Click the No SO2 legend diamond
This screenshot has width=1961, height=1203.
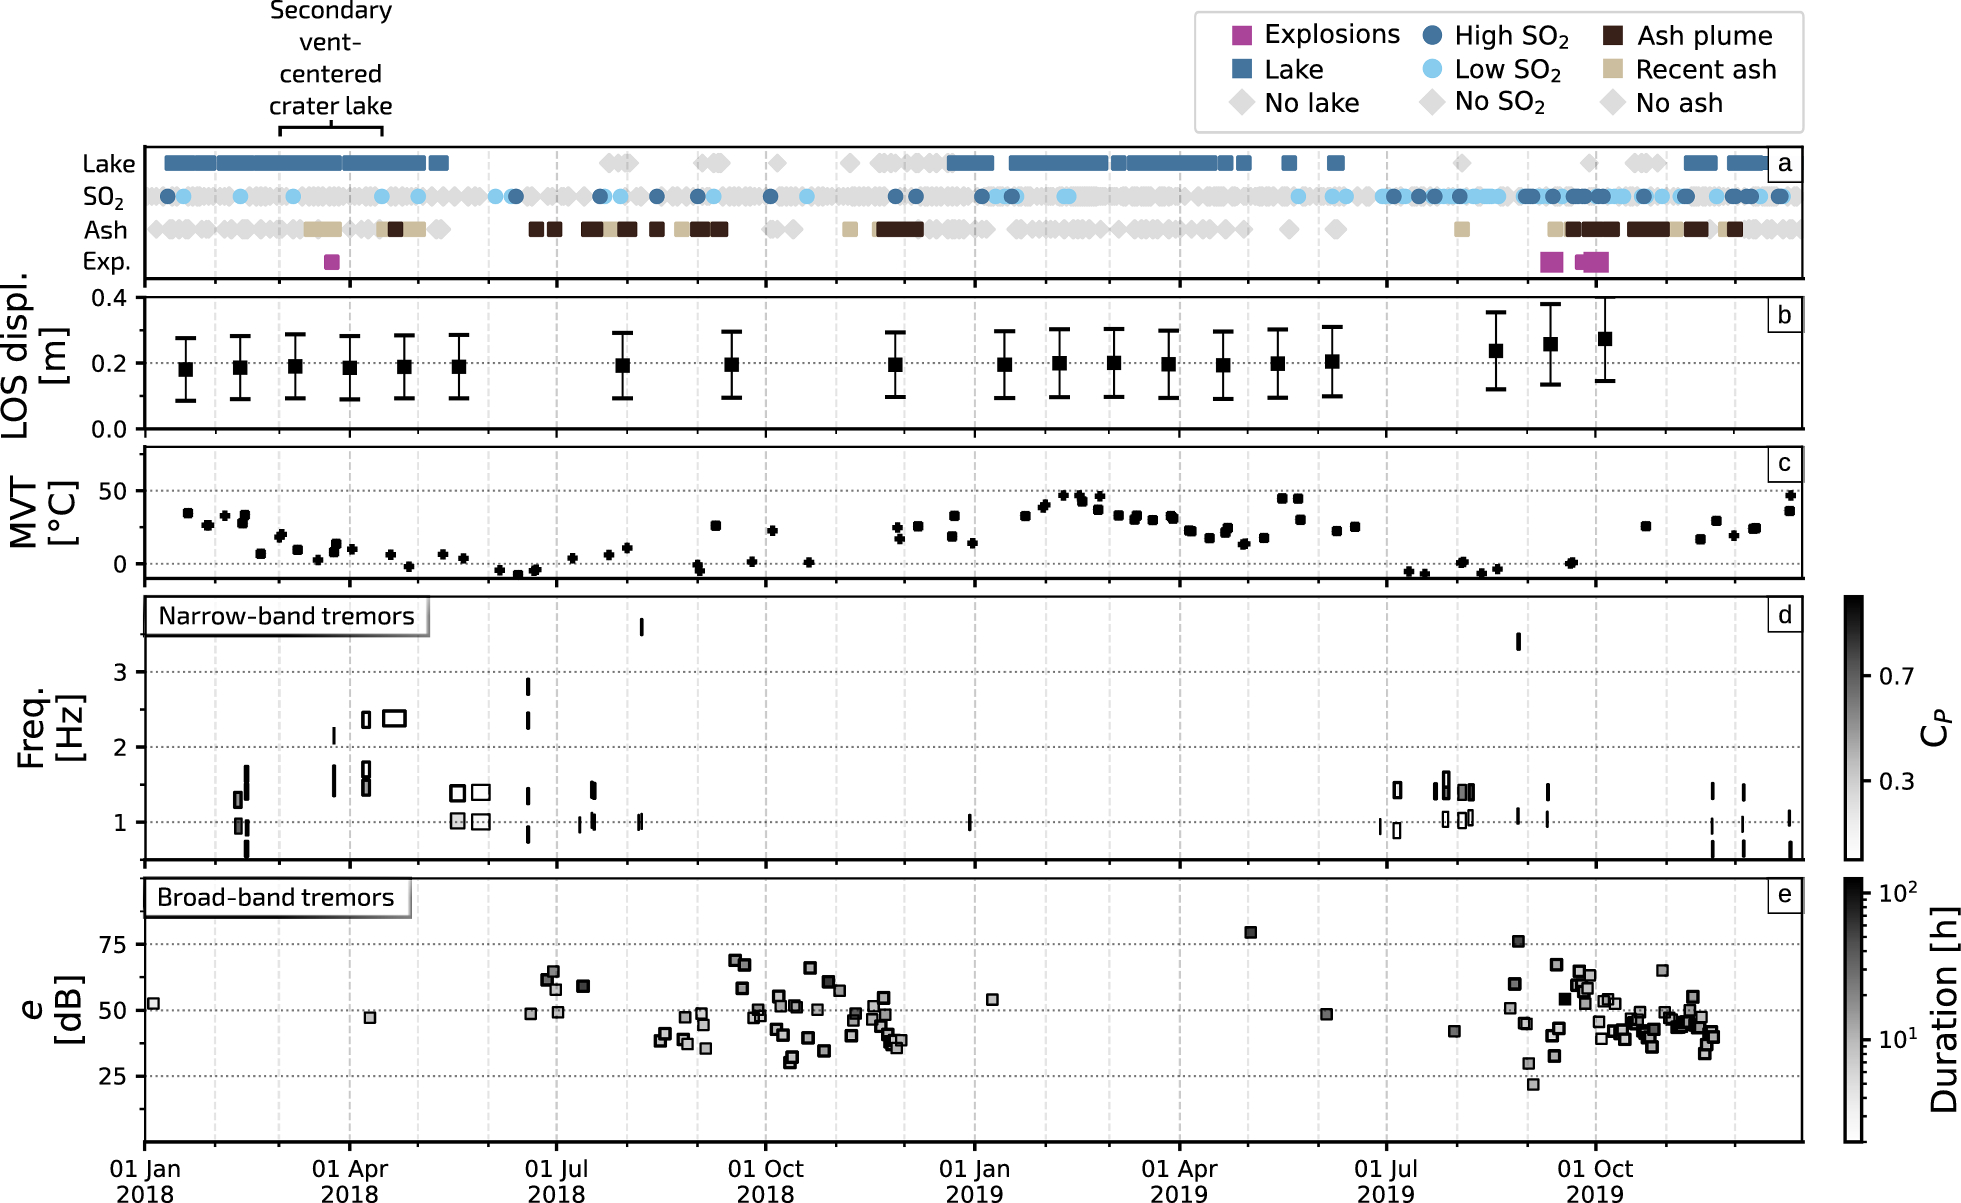1432,102
